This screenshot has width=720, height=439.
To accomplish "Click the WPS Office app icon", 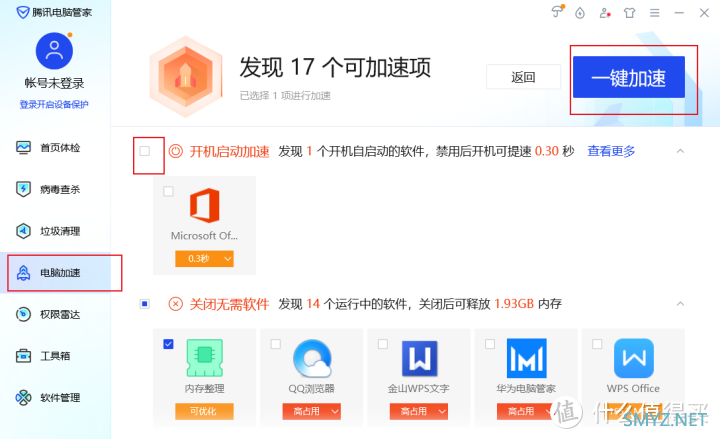I will tap(634, 358).
